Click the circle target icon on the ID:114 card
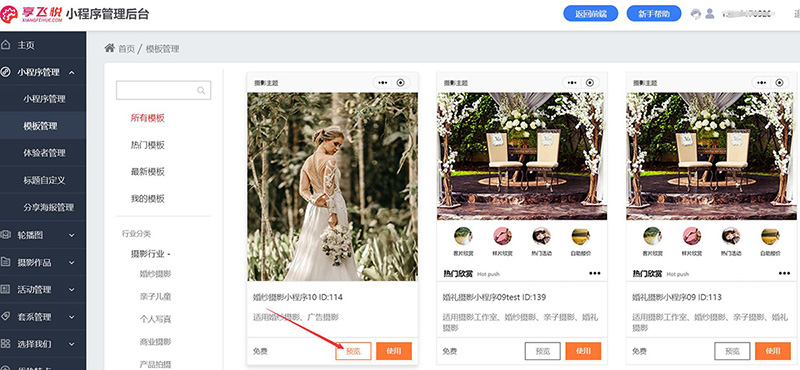Image resolution: width=800 pixels, height=370 pixels. pos(401,83)
